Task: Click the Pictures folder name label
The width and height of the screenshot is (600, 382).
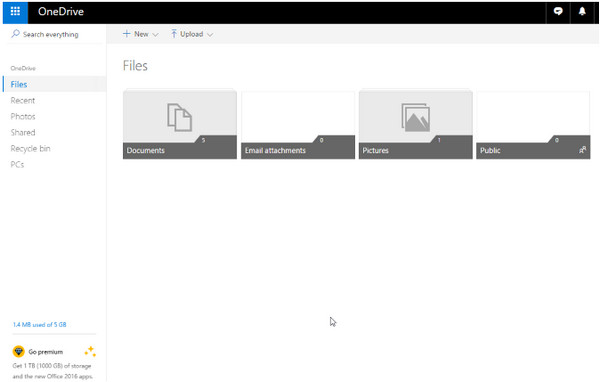Action: [375, 150]
